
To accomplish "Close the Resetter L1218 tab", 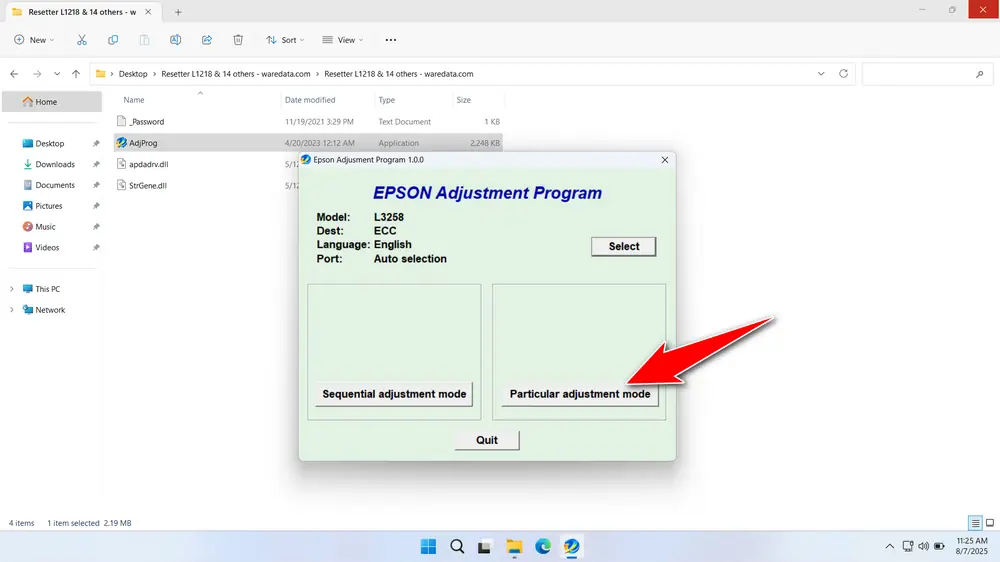I will pyautogui.click(x=148, y=12).
